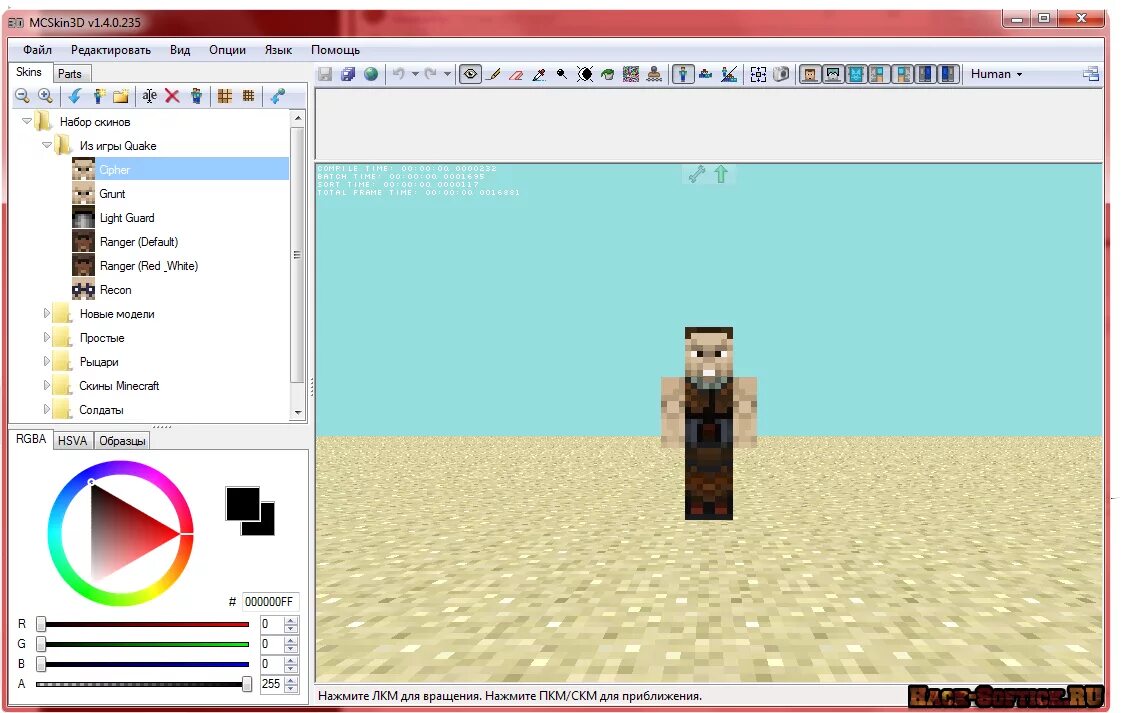Toggle chest visibility button

click(856, 74)
